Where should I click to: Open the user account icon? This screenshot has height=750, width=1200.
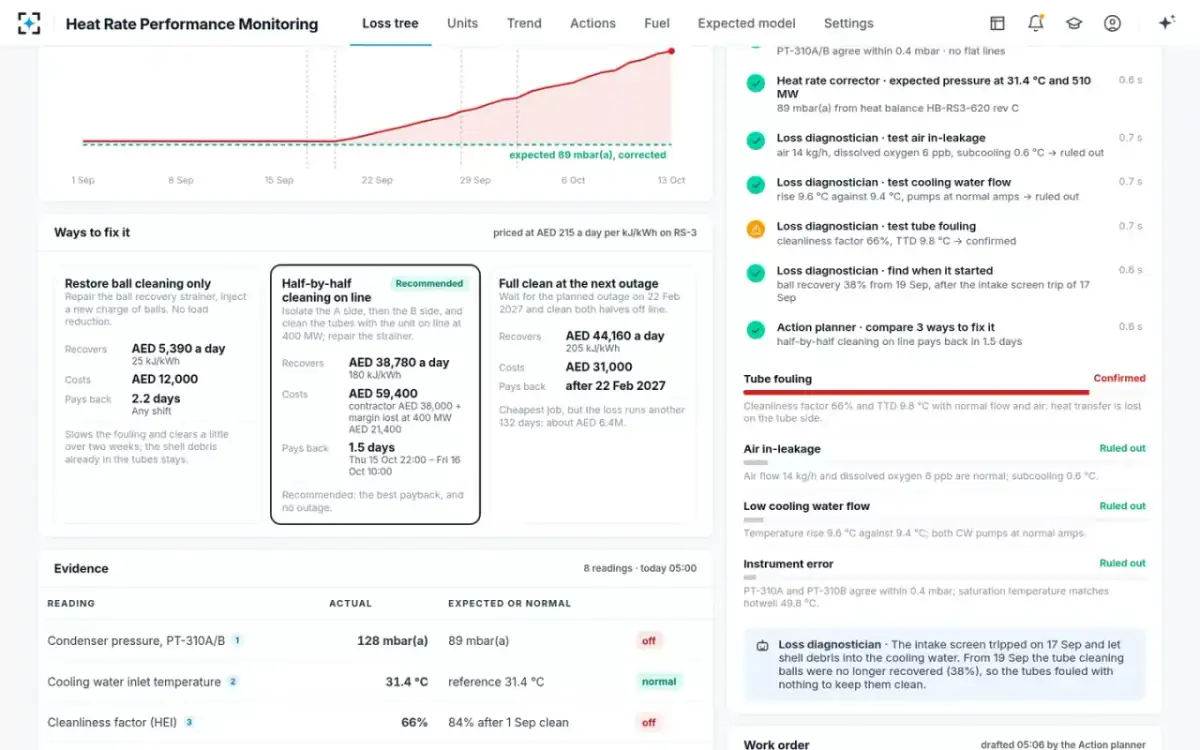pyautogui.click(x=1112, y=23)
